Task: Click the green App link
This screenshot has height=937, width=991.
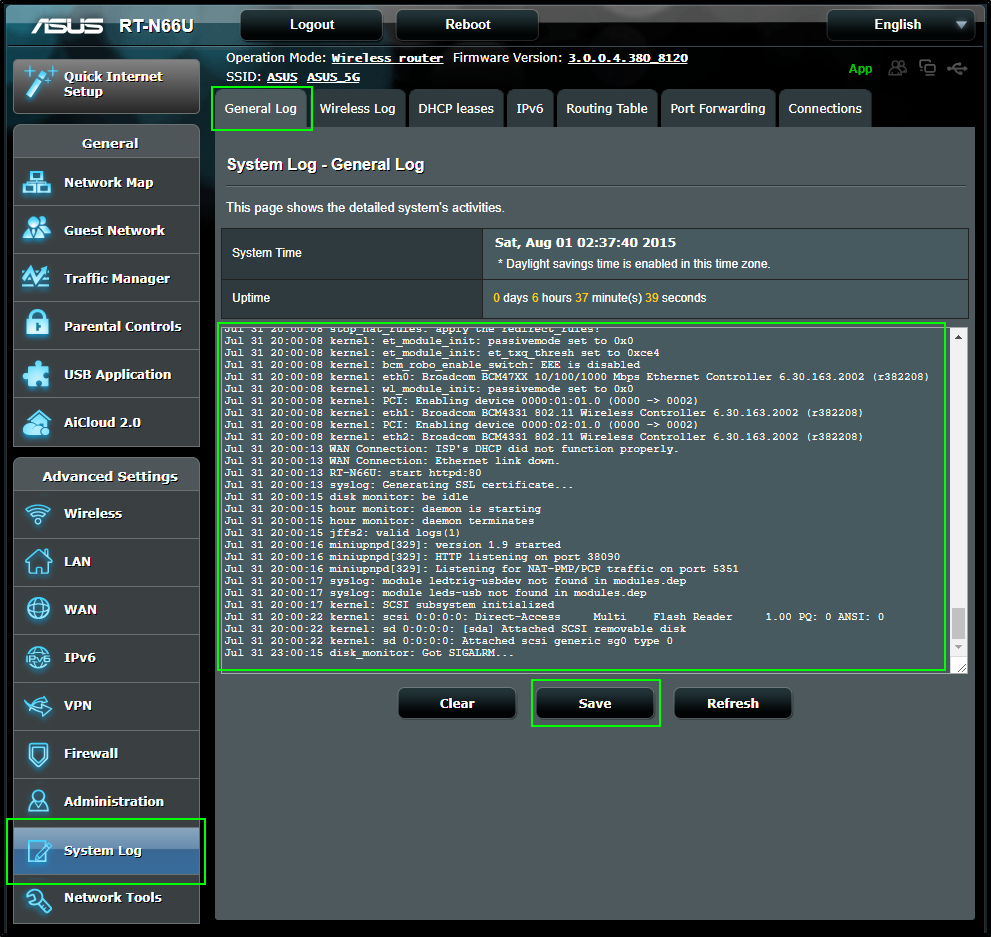Action: [x=860, y=68]
